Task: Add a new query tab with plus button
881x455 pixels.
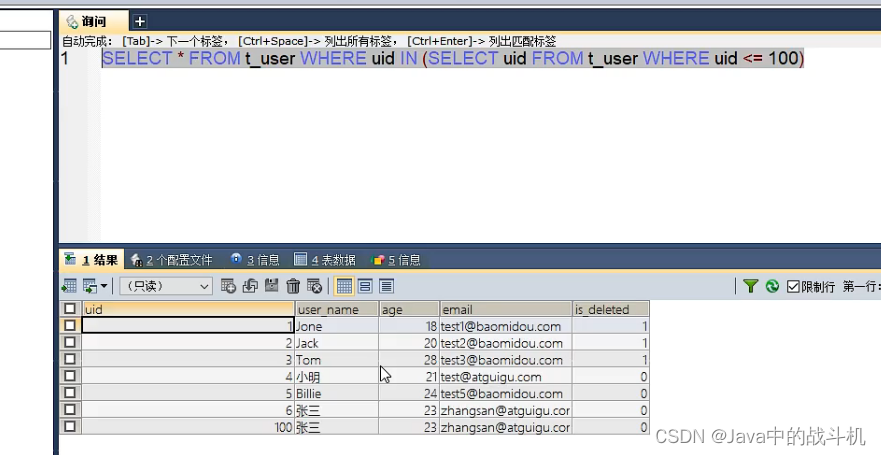Action: click(x=139, y=21)
